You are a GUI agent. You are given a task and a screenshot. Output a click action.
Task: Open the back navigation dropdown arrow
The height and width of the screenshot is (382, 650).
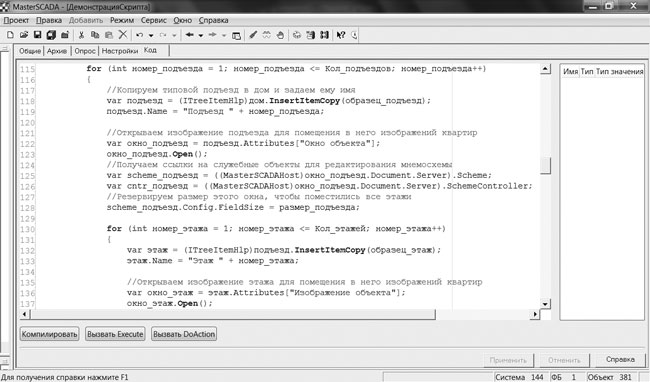coord(201,36)
